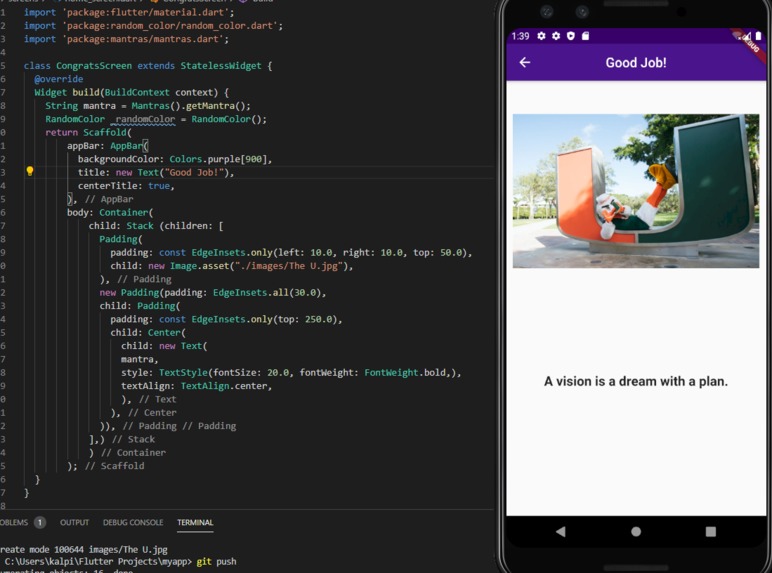The width and height of the screenshot is (772, 573).
Task: Click the second gear icon in the status bar
Action: click(x=556, y=35)
